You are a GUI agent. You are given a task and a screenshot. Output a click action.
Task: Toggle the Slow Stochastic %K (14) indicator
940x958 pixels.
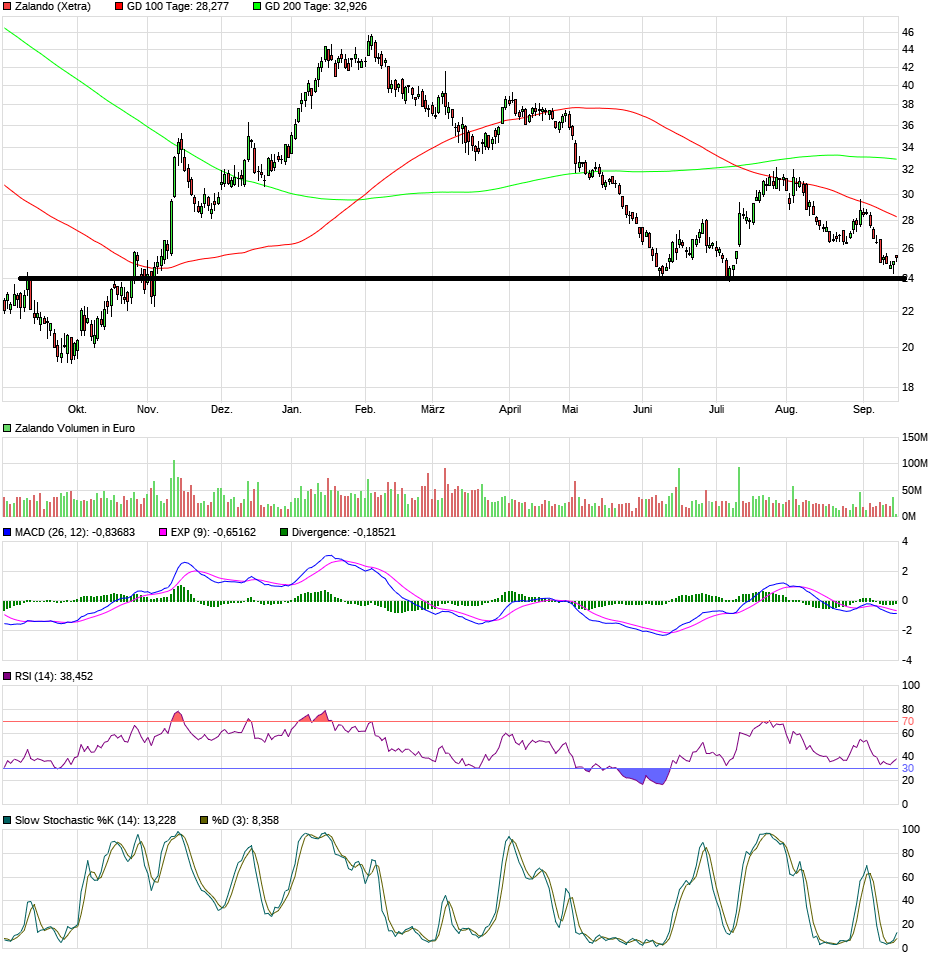[8, 817]
